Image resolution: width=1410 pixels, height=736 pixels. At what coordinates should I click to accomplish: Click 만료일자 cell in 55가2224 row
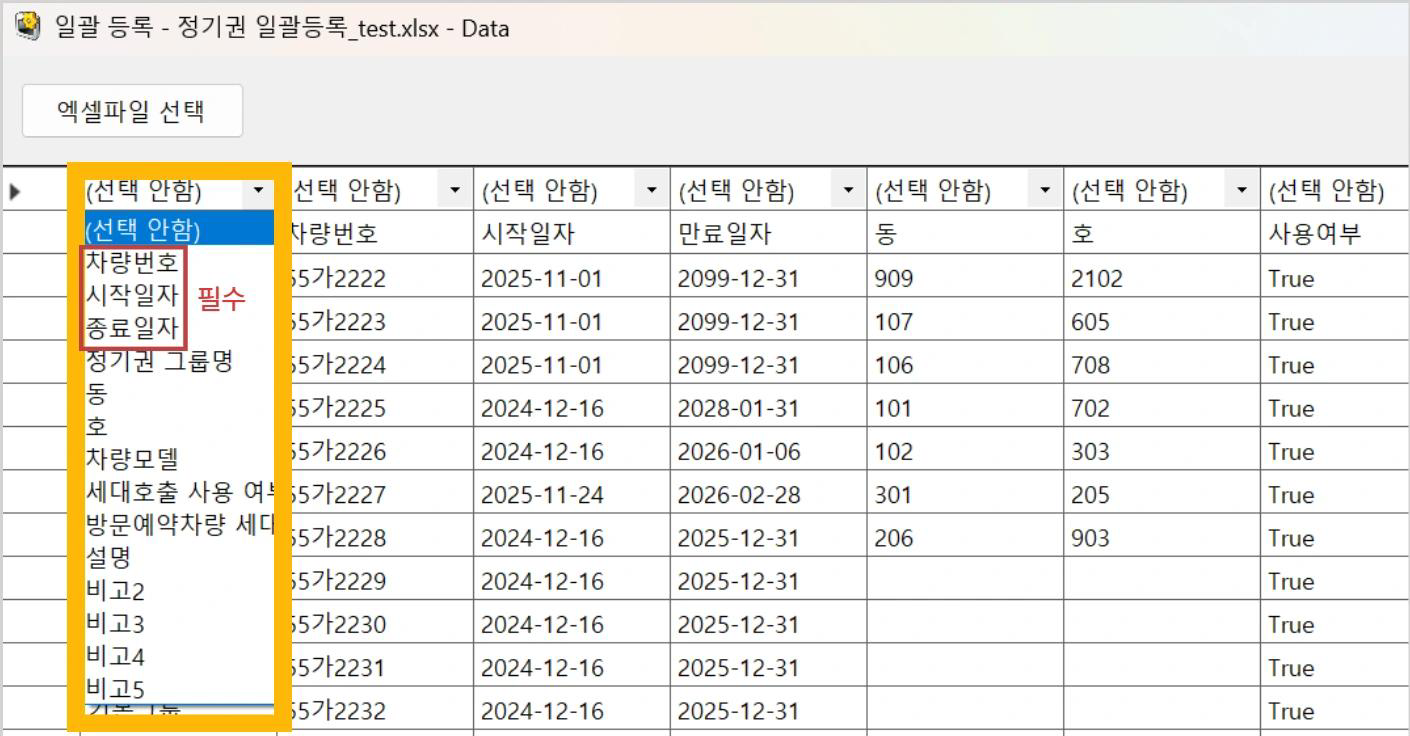pos(768,364)
